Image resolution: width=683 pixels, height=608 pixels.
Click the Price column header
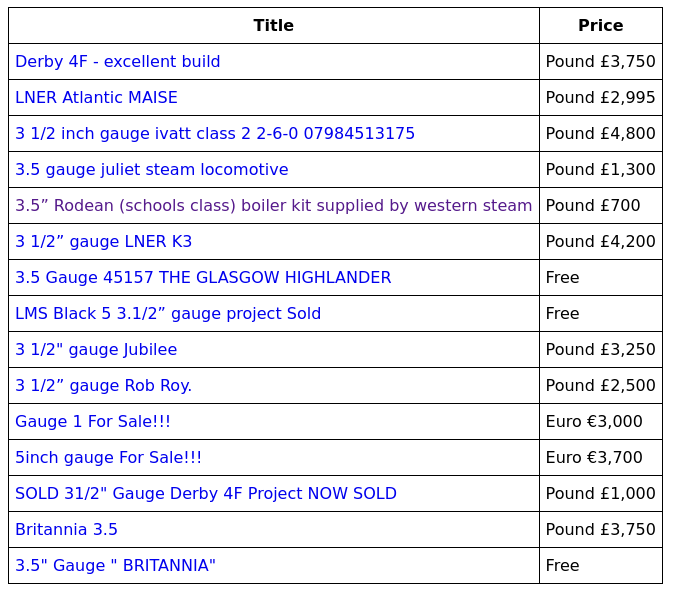click(x=600, y=26)
